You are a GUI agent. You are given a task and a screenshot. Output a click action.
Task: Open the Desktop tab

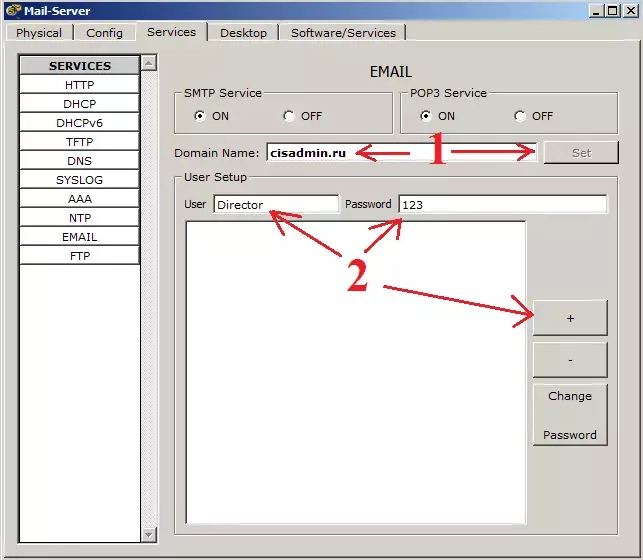[243, 33]
